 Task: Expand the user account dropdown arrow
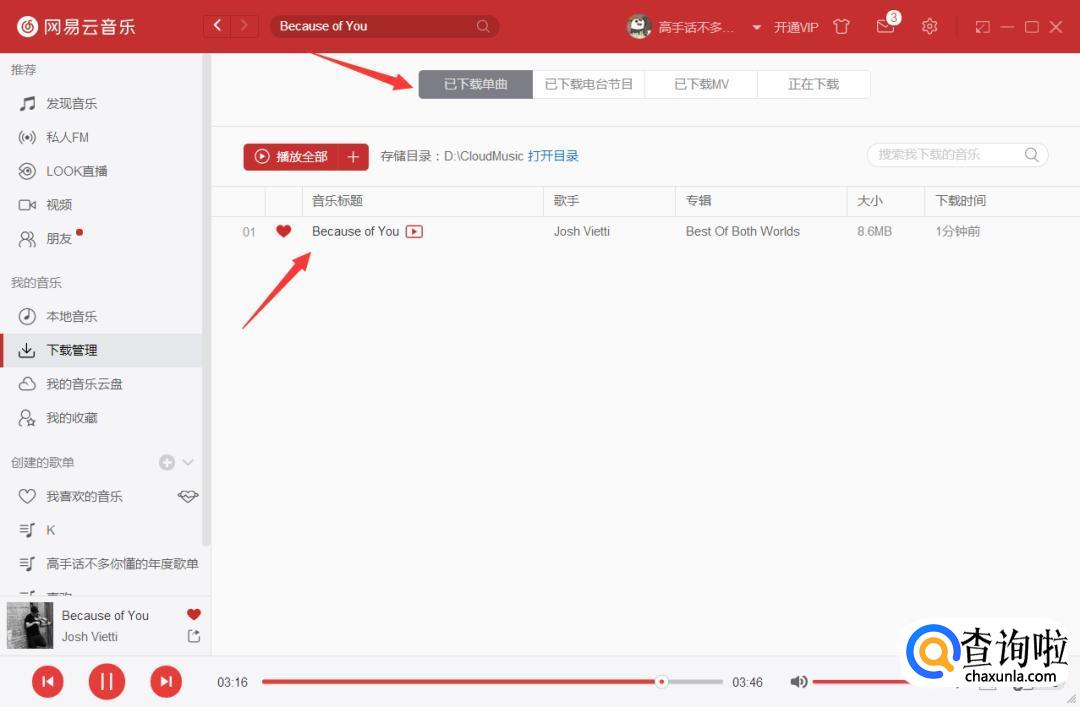756,27
